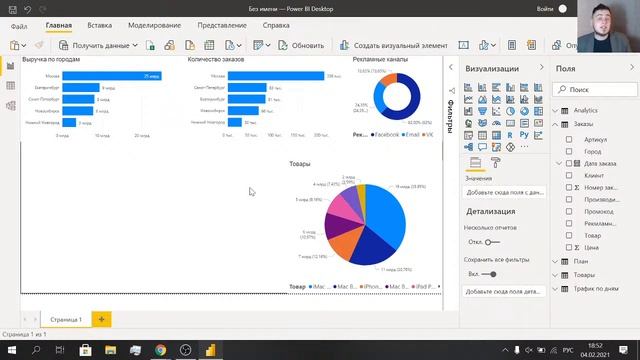640x360 pixels.
Task: Open Chrome from the Windows taskbar
Action: [x=160, y=350]
